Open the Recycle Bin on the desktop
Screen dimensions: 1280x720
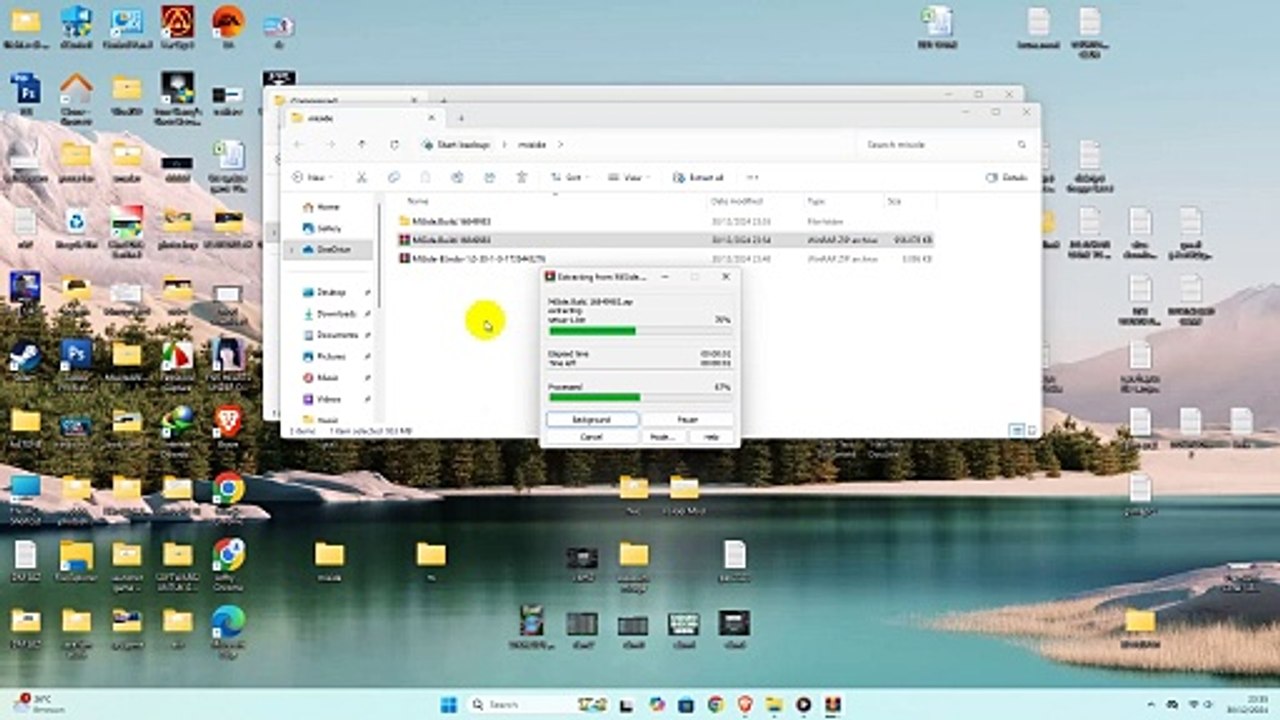pyautogui.click(x=75, y=225)
